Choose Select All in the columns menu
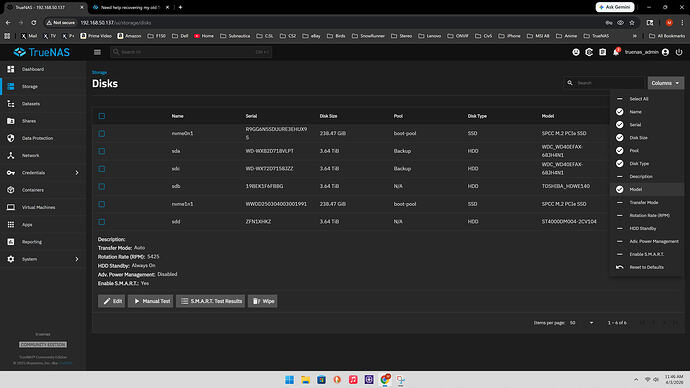The image size is (690, 388). tap(646, 99)
